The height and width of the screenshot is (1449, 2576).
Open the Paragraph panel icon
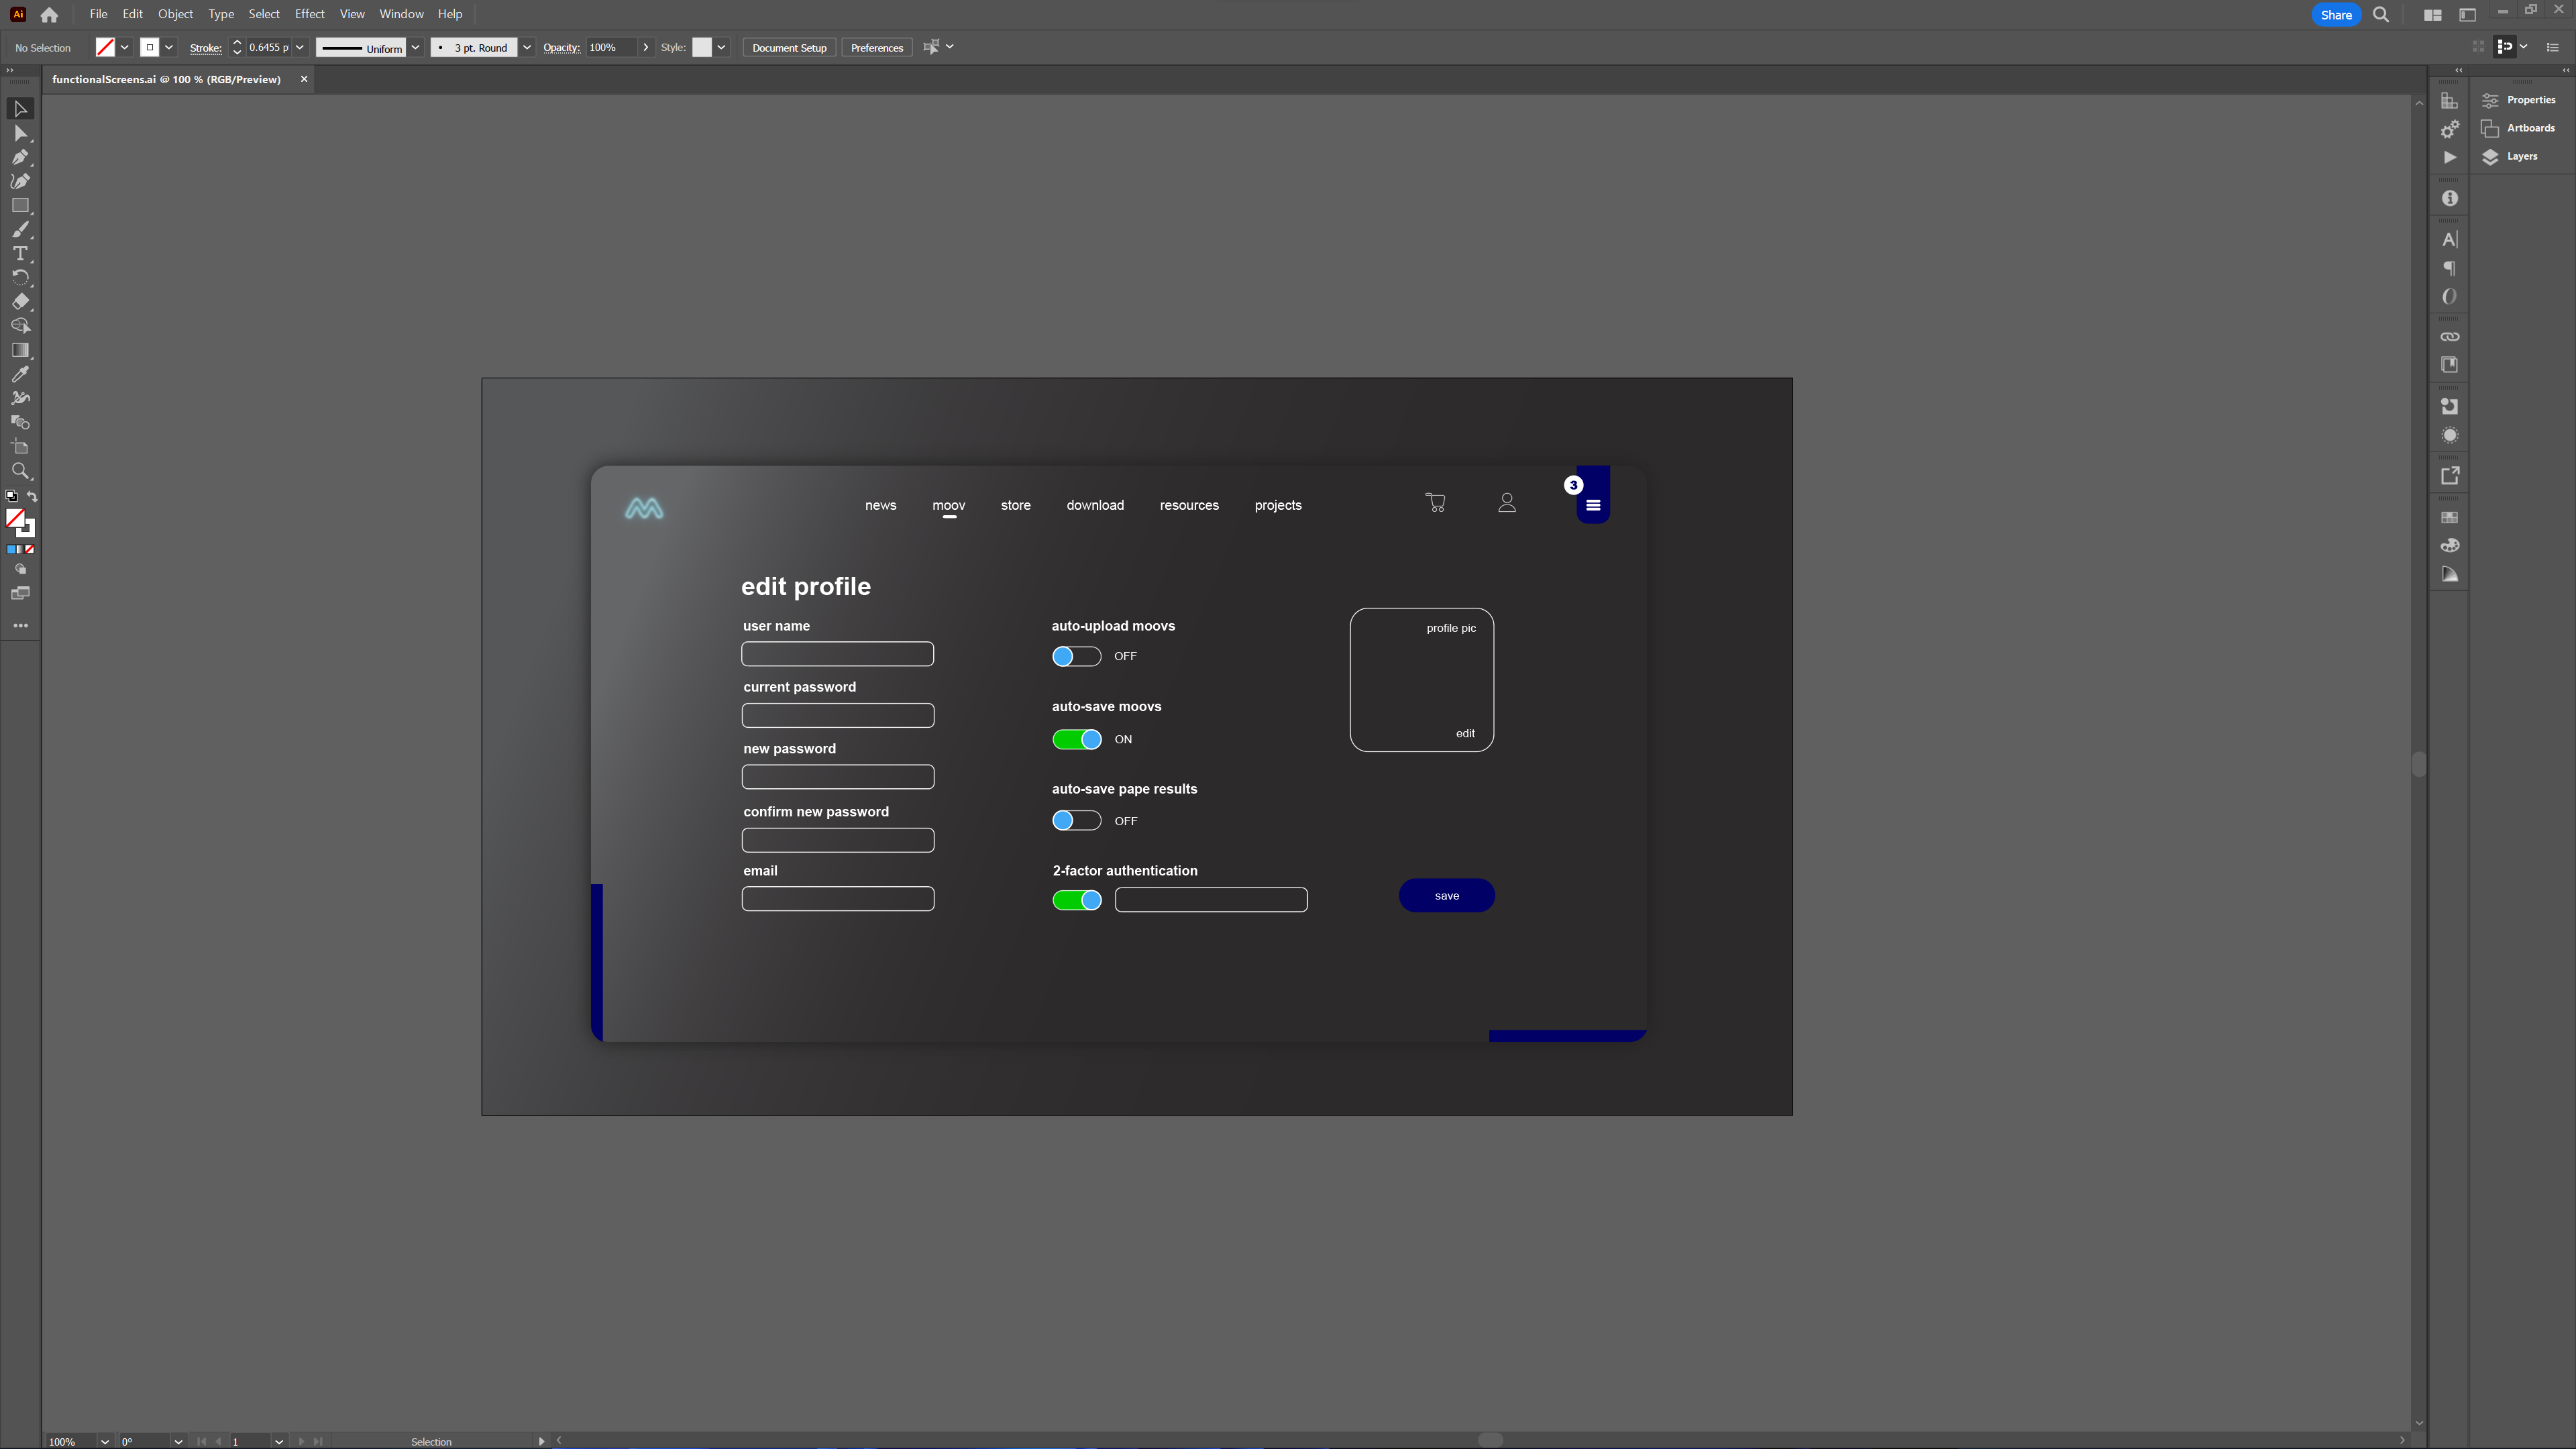click(x=2449, y=268)
